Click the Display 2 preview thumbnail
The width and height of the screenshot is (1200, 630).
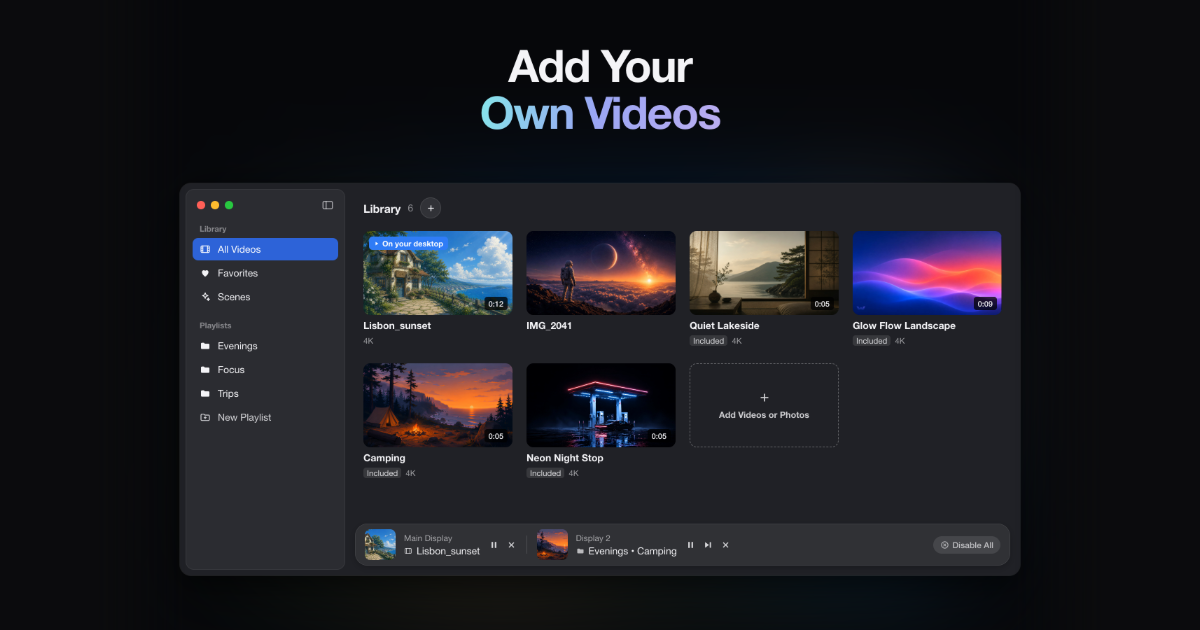click(552, 545)
